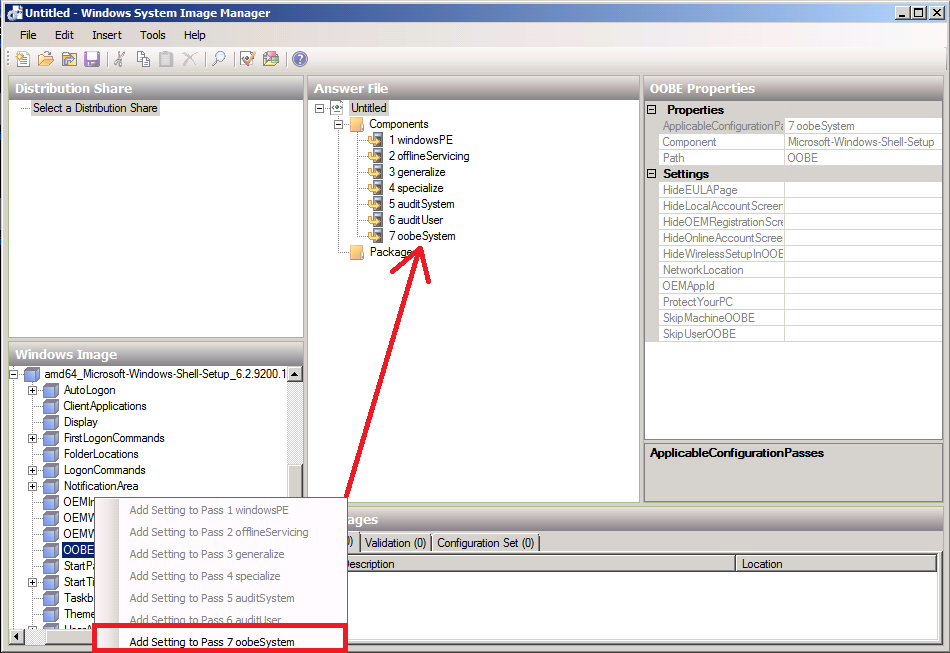The image size is (950, 653).
Task: Click the Copy toolbar icon
Action: pyautogui.click(x=143, y=59)
